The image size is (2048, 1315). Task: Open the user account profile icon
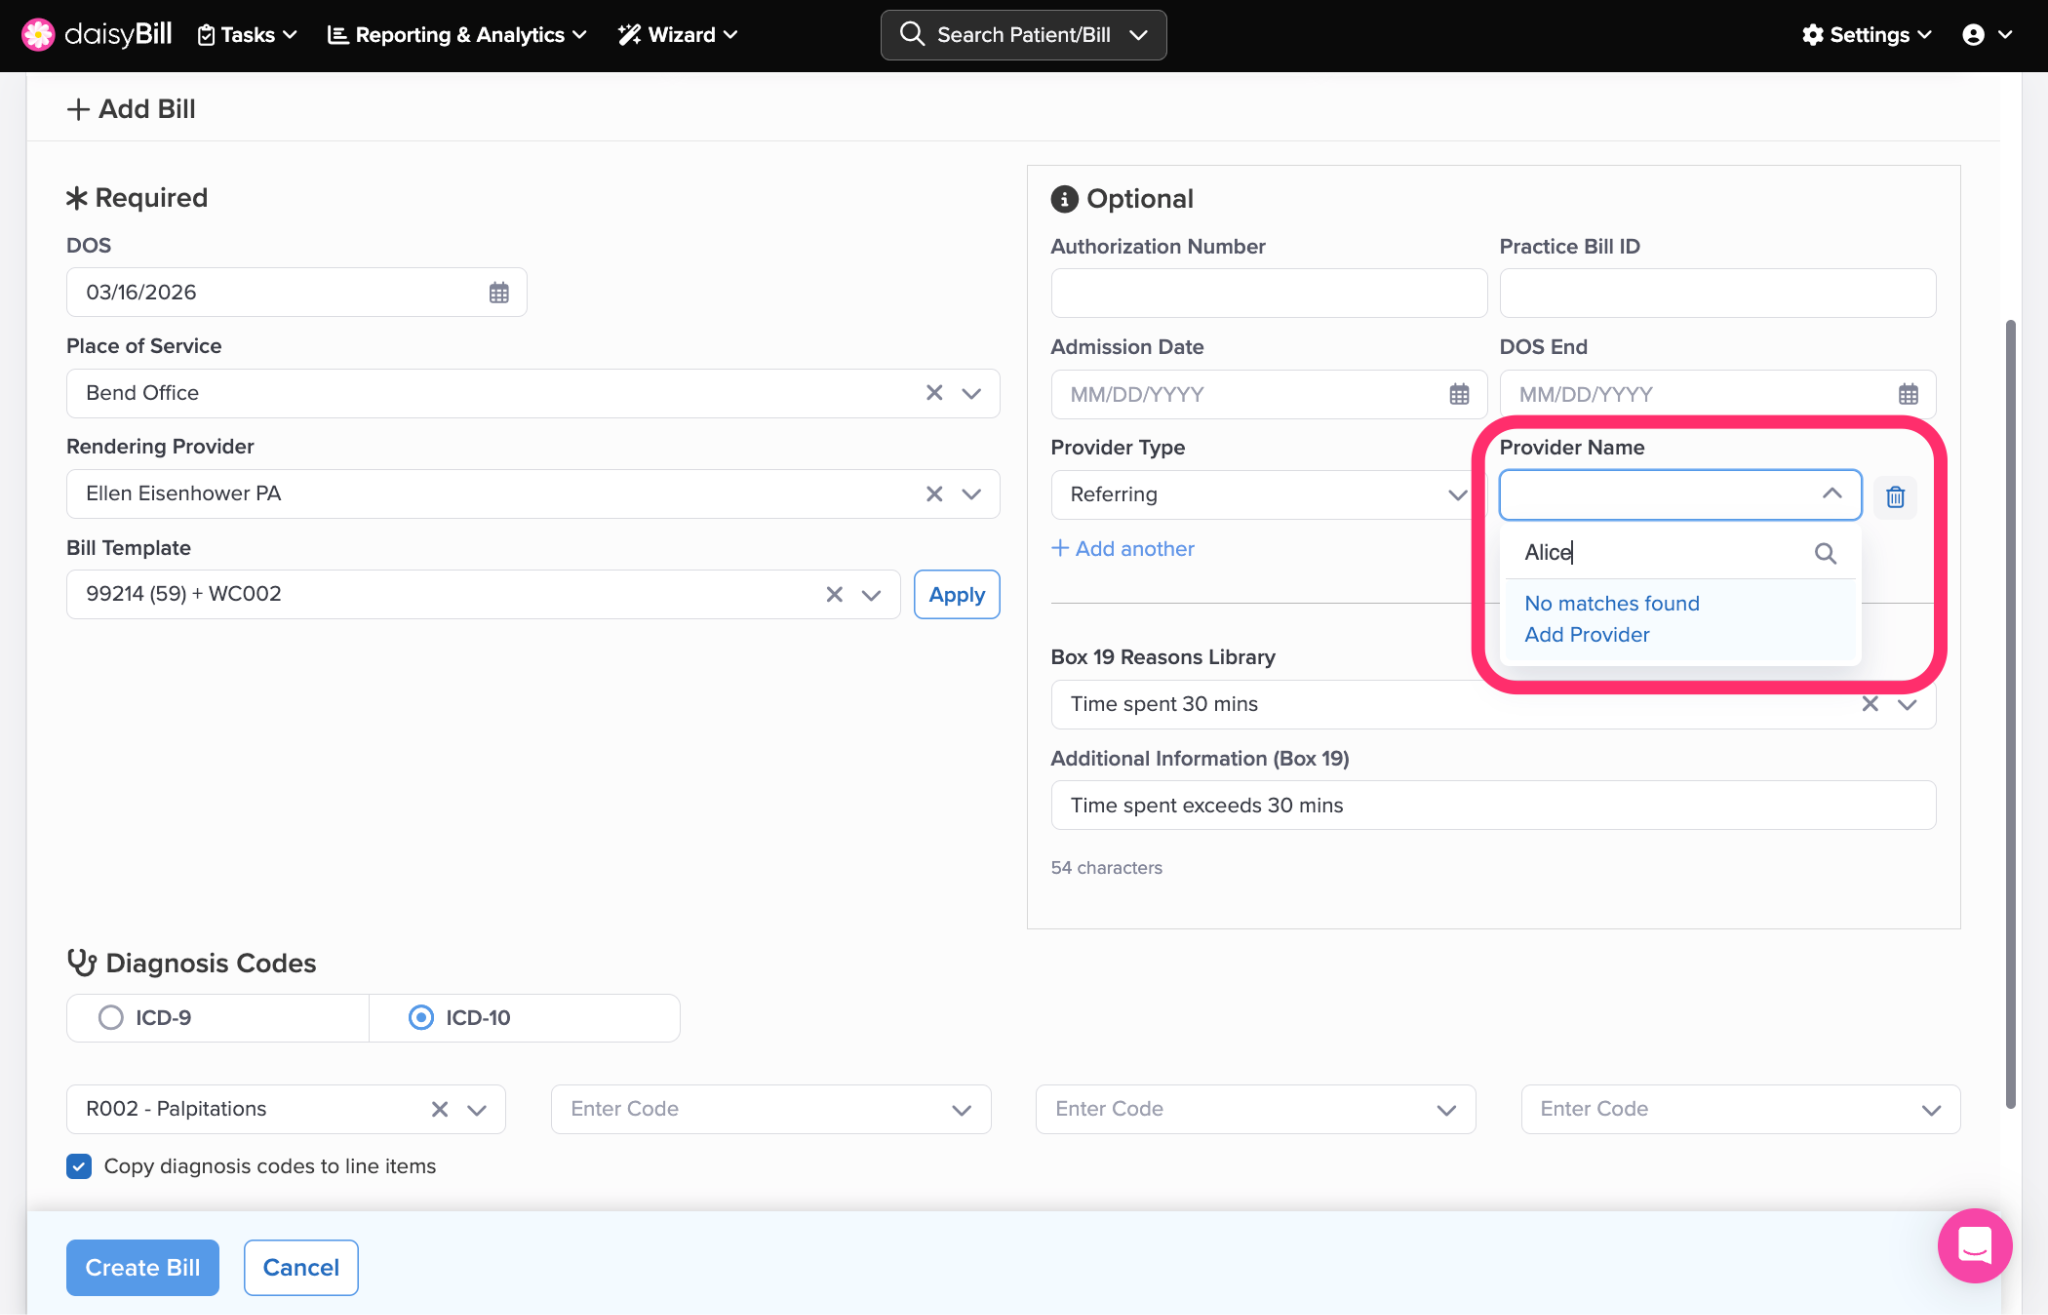pos(1972,35)
